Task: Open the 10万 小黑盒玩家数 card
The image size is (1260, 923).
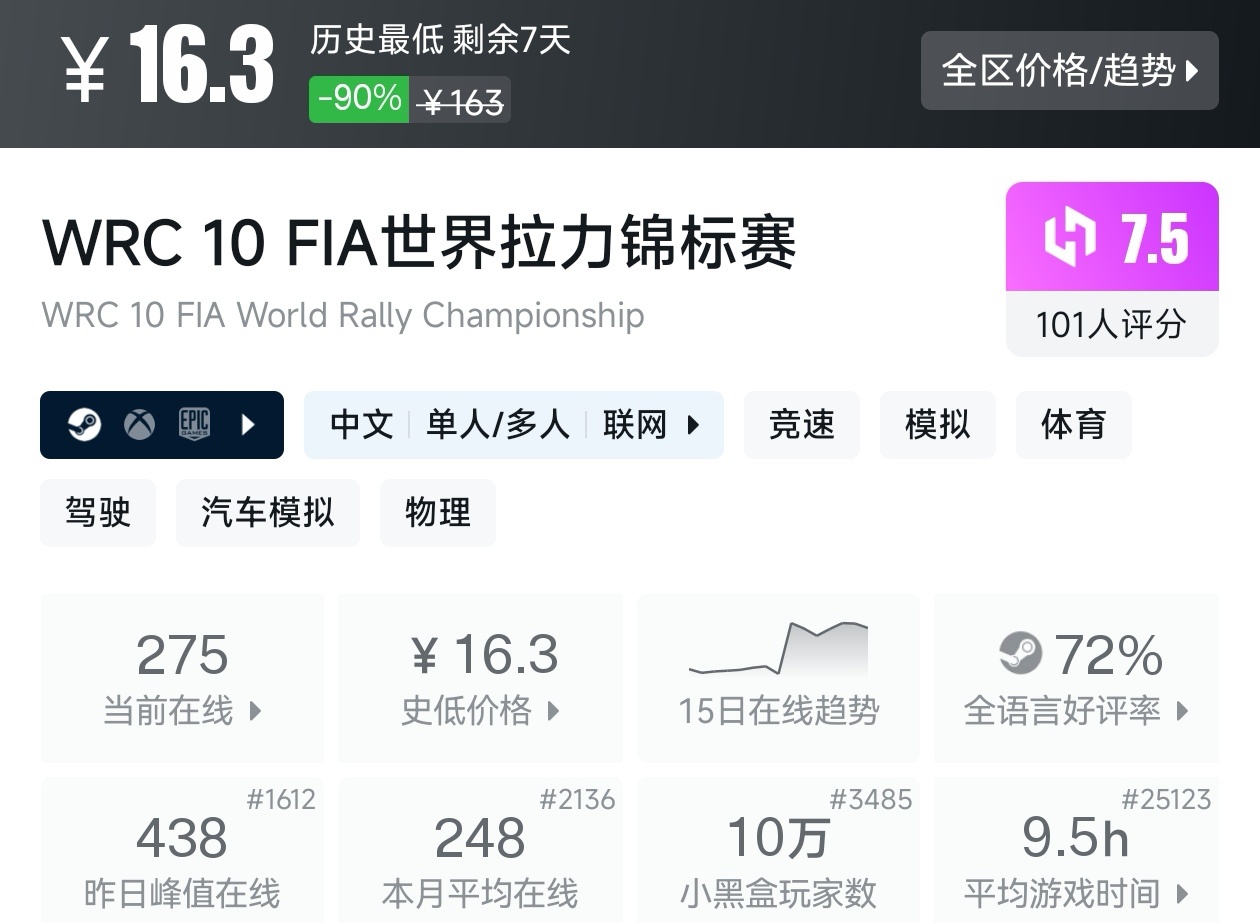Action: click(778, 850)
